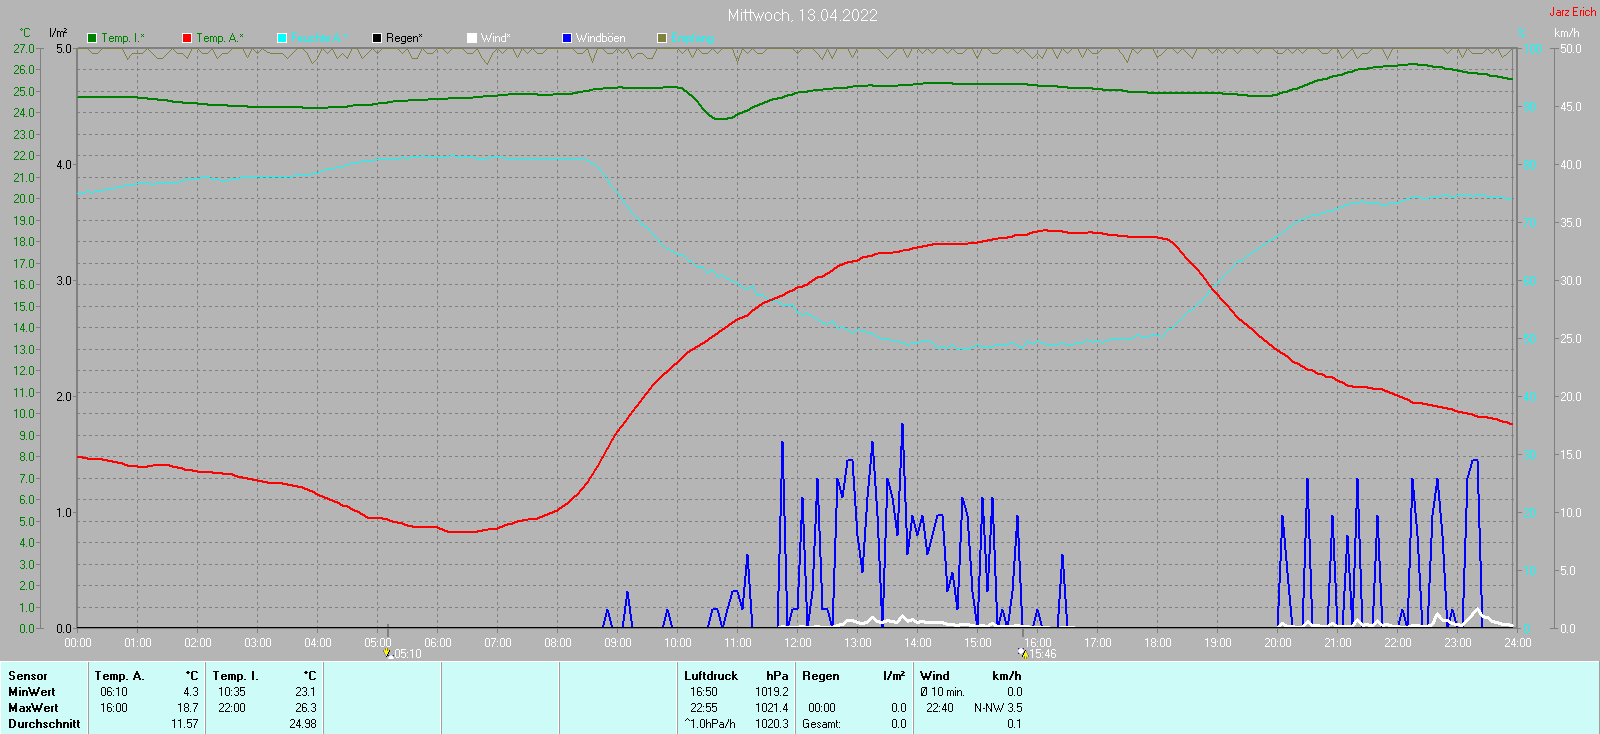Click the 'Wind' table column header

tap(935, 676)
